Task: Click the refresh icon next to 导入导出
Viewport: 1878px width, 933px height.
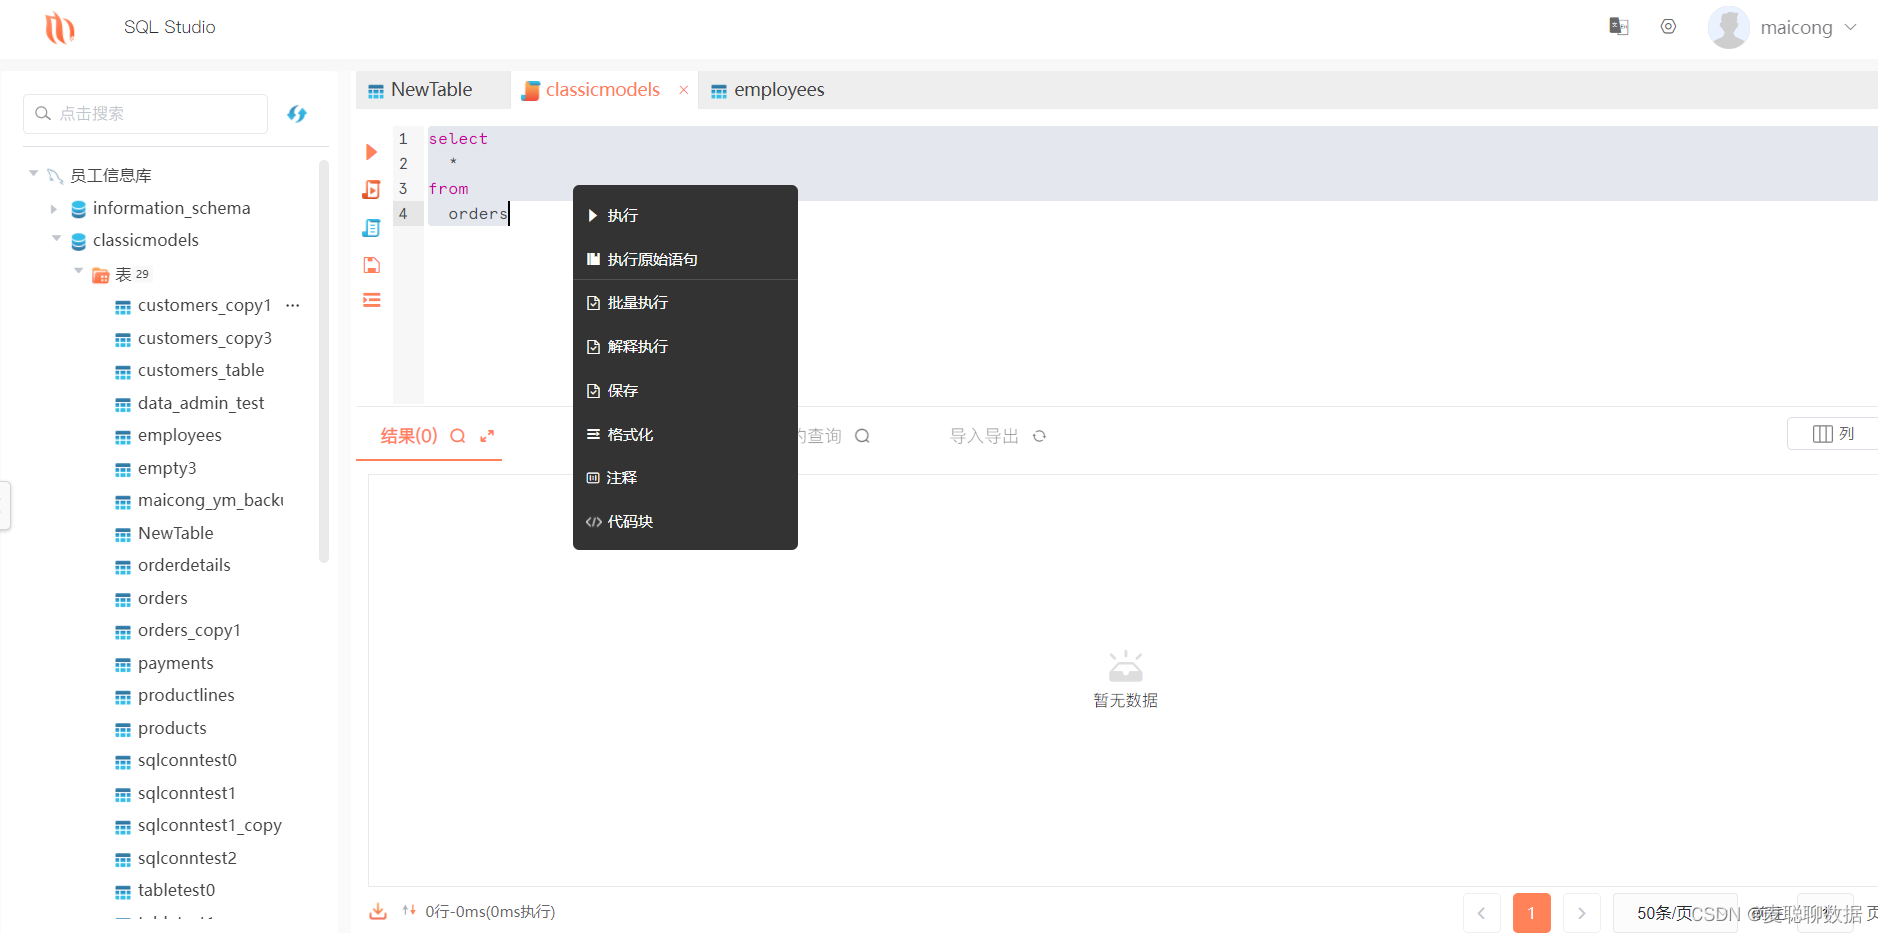Action: [x=1040, y=436]
